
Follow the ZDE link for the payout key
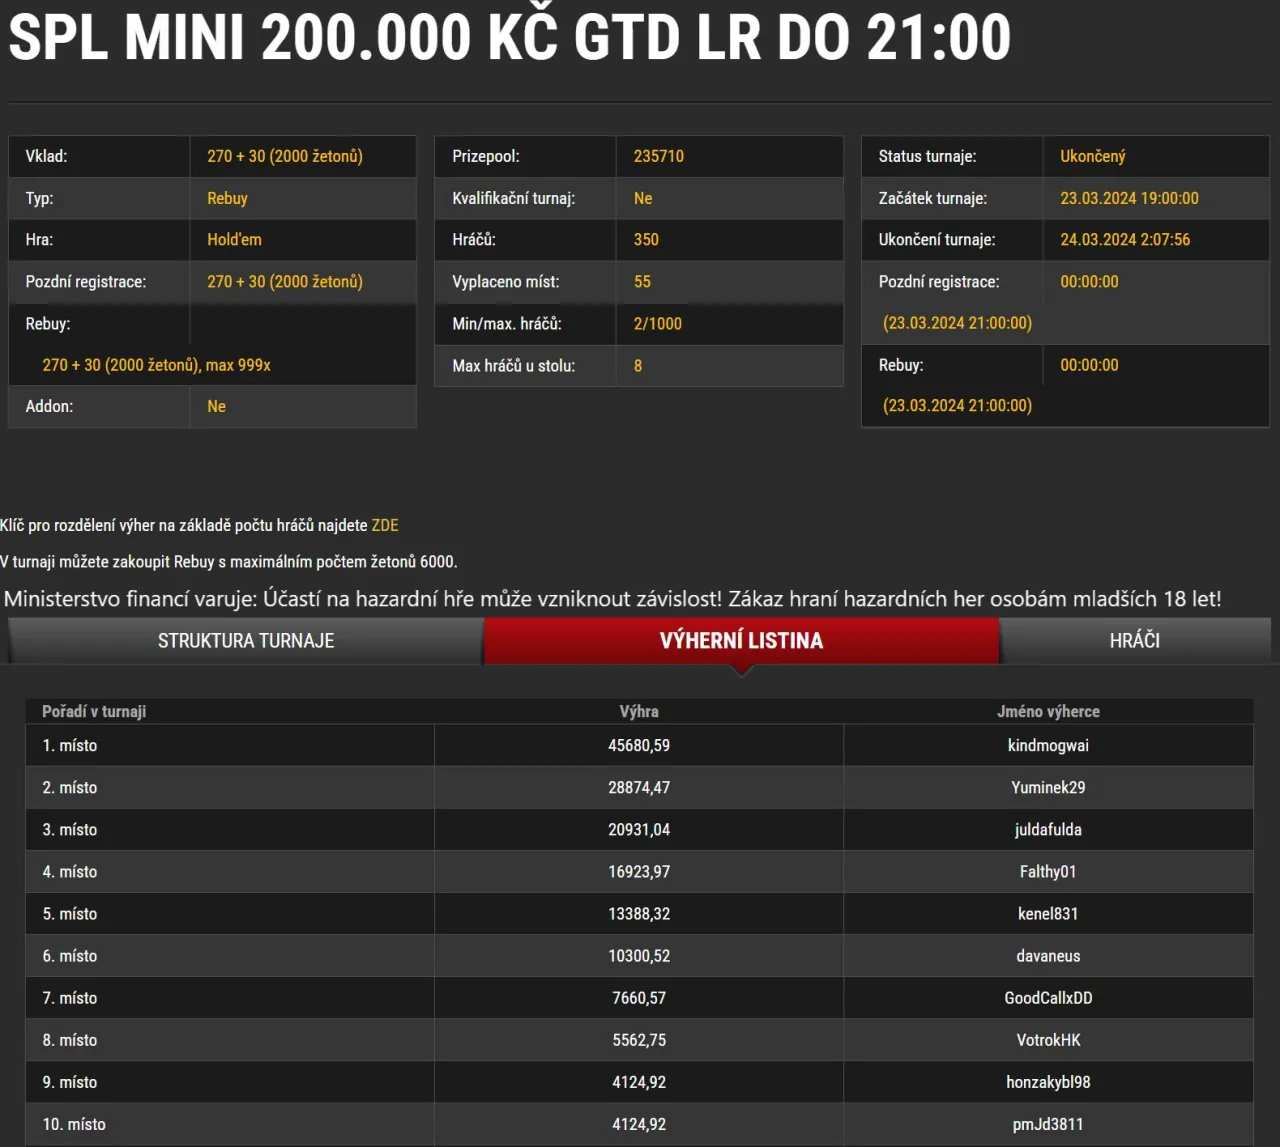(385, 525)
